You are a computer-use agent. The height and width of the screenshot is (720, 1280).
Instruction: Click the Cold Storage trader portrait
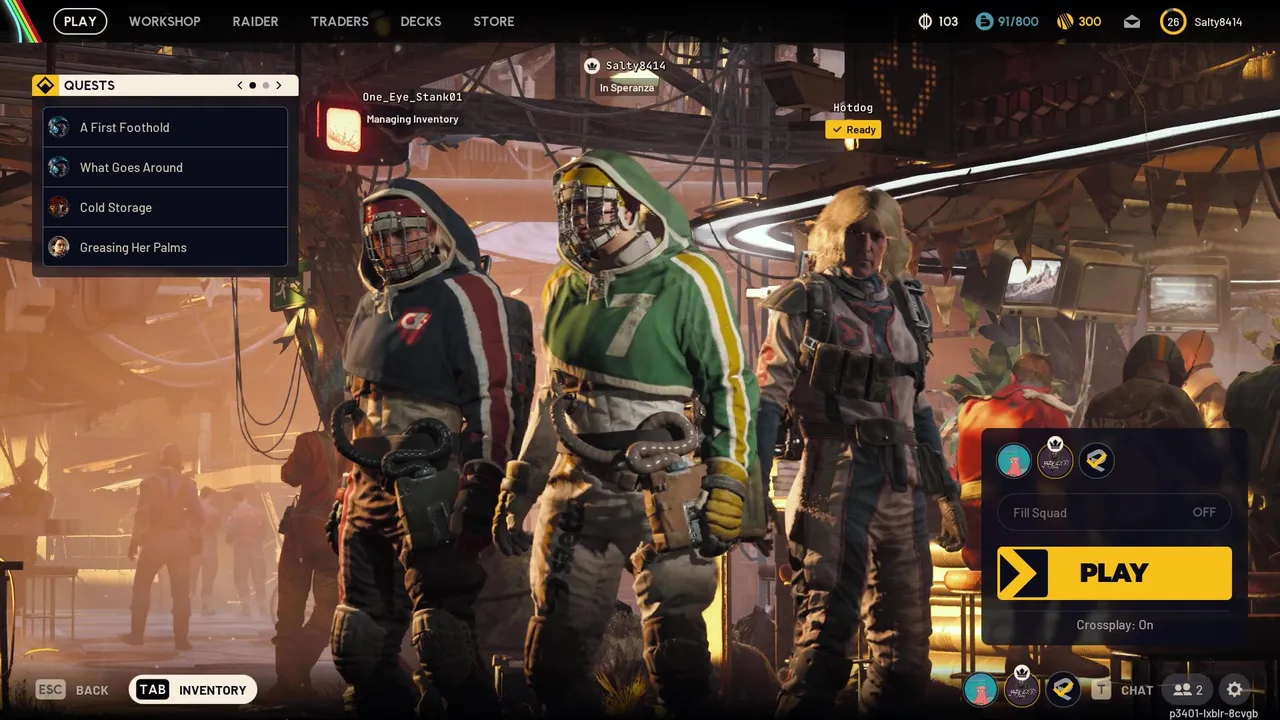click(x=59, y=207)
